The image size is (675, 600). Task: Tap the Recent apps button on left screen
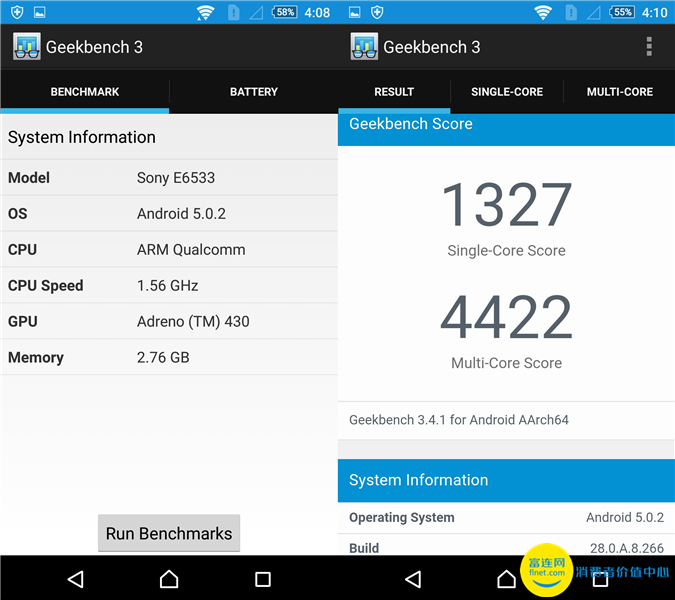(x=263, y=579)
